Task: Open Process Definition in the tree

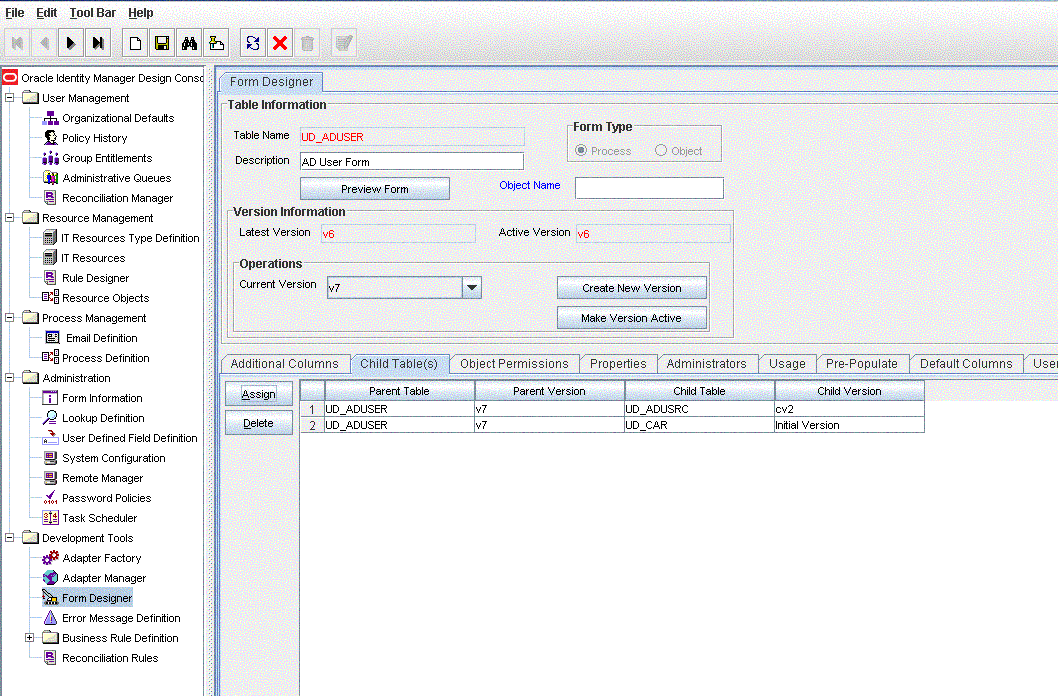Action: (x=105, y=358)
